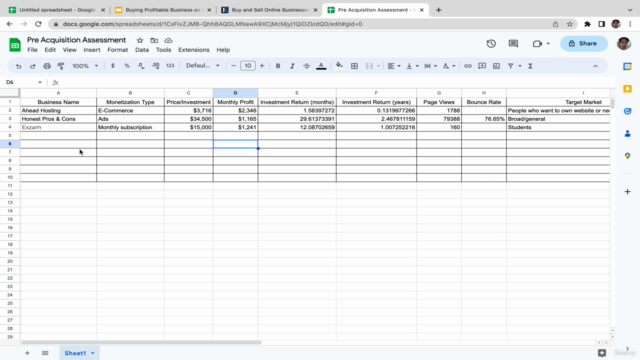The width and height of the screenshot is (640, 360).
Task: Click the Merge cells icon
Action: coord(369,66)
